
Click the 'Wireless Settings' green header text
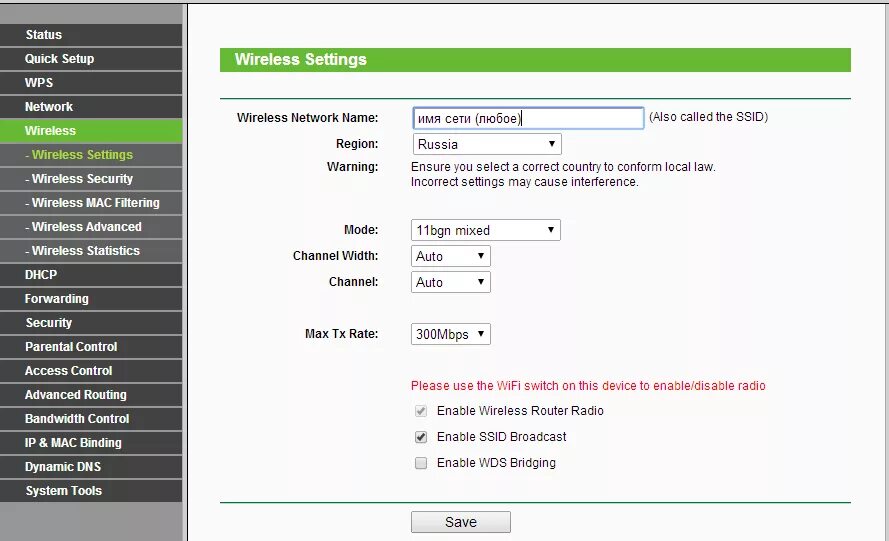(300, 60)
